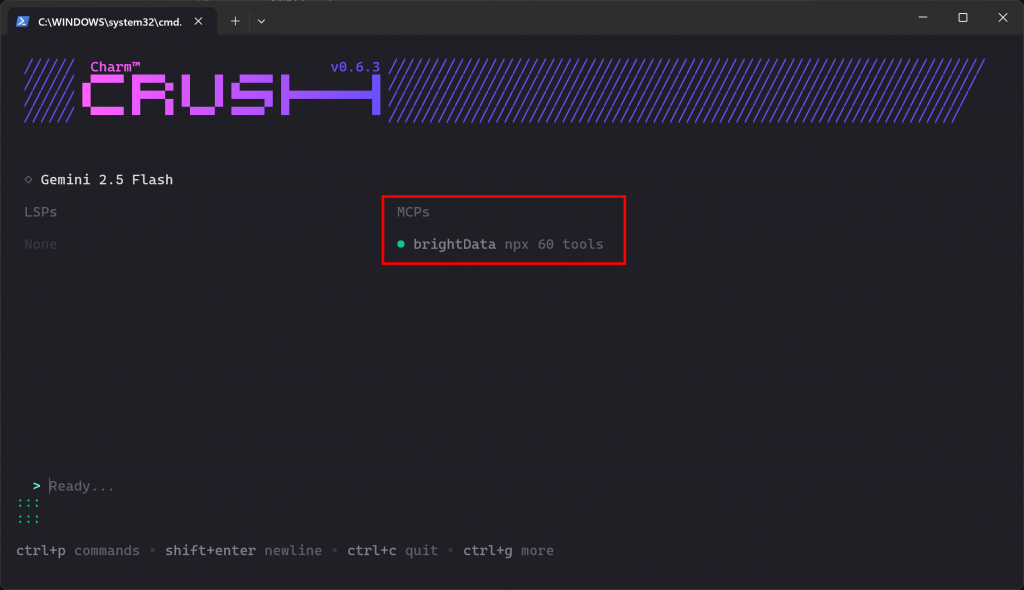Maximize the terminal window
Viewport: 1024px width, 590px height.
[x=962, y=18]
